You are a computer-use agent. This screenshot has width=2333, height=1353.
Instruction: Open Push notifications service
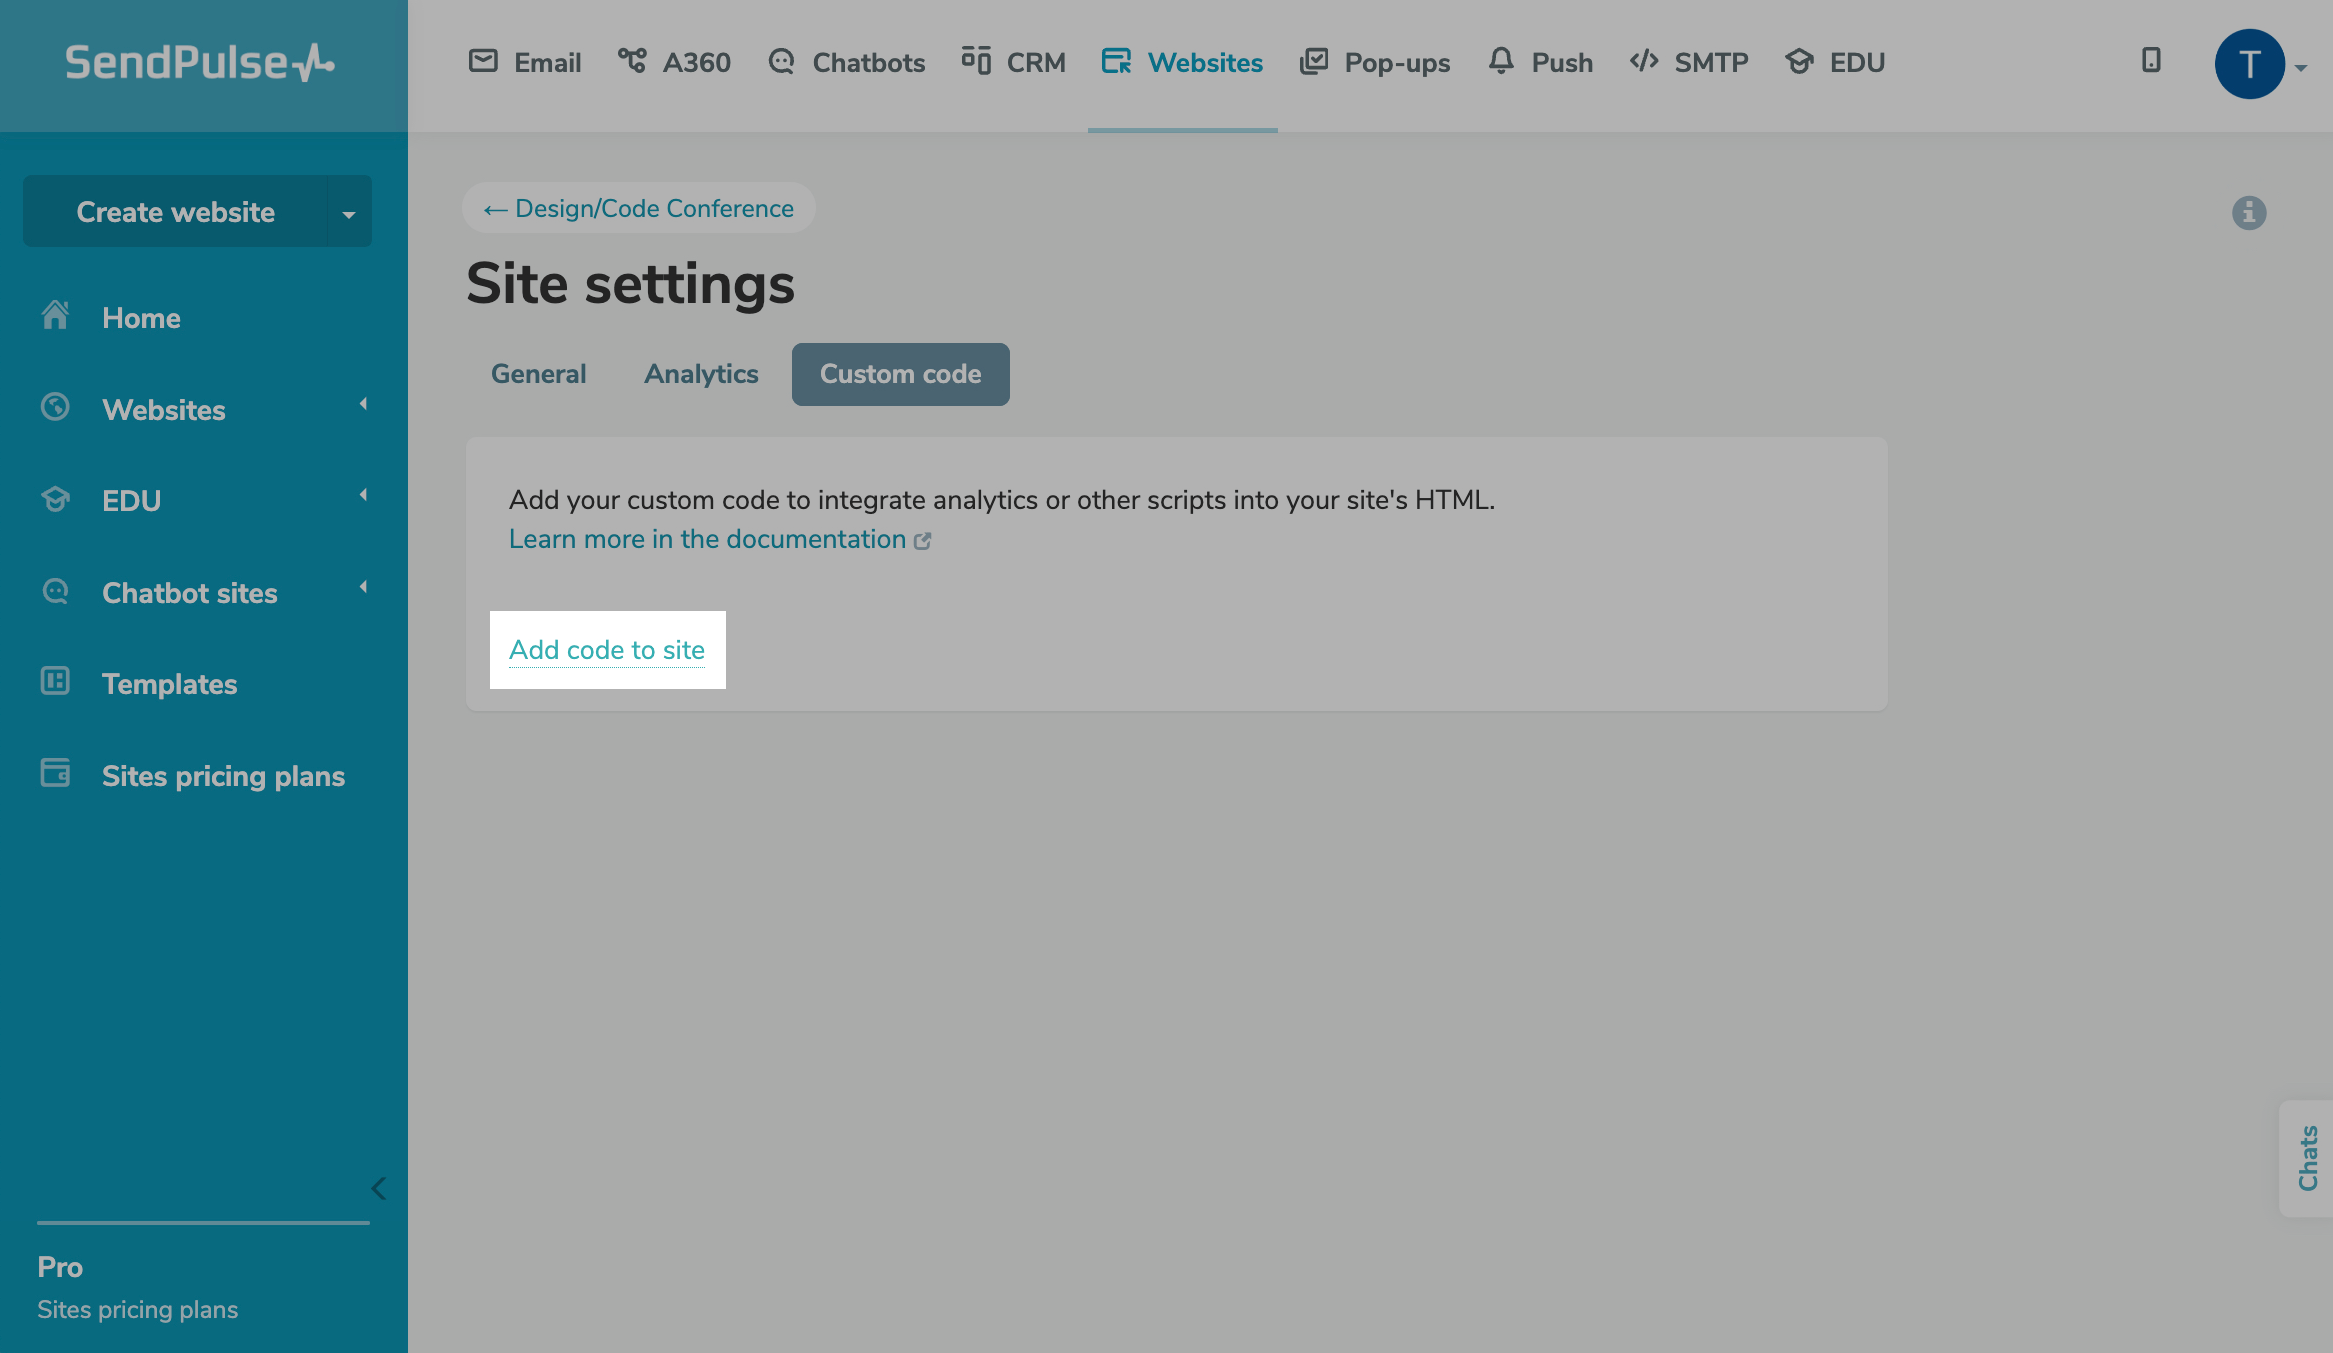coord(1540,62)
